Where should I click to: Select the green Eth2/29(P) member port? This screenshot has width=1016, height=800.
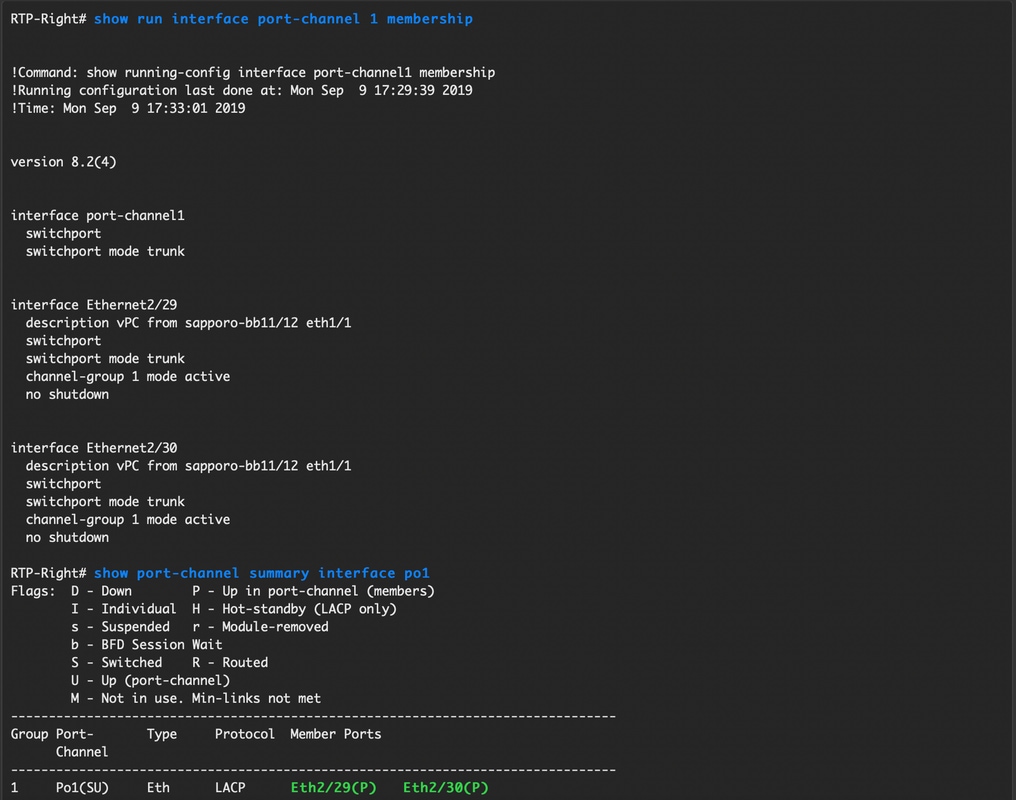tap(333, 788)
